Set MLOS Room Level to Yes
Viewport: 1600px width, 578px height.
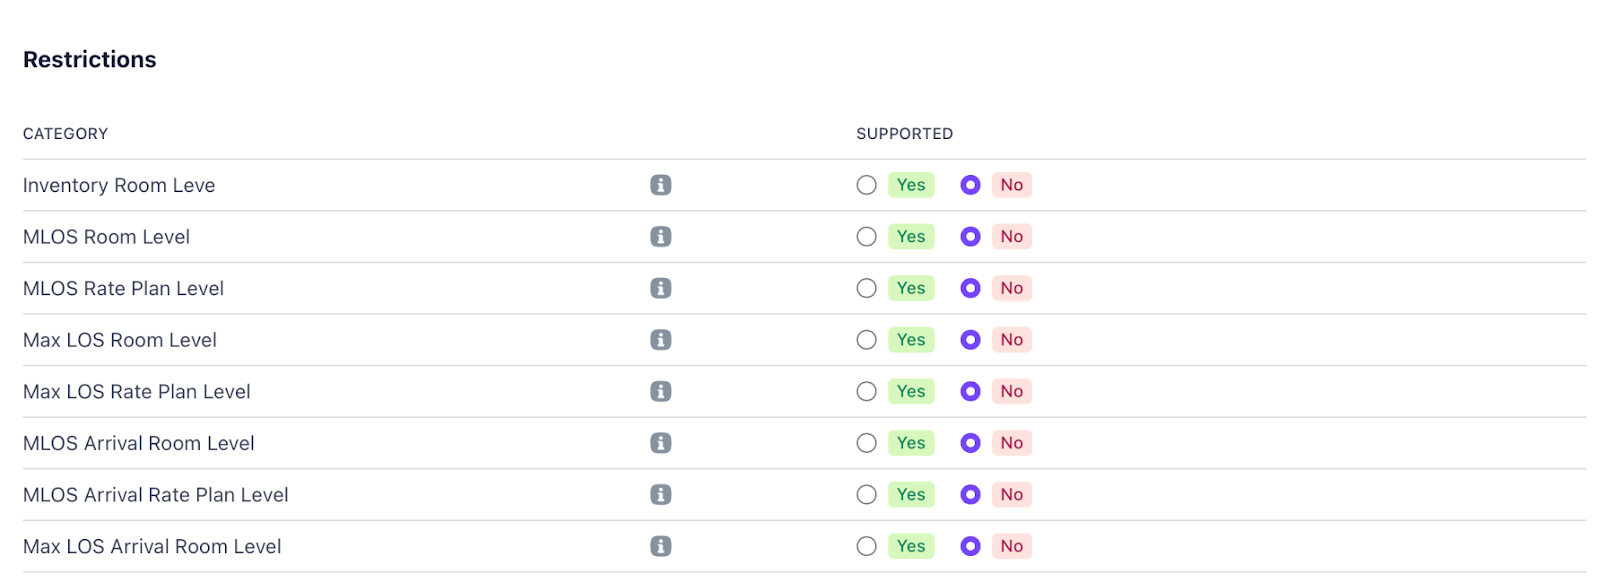tap(866, 237)
